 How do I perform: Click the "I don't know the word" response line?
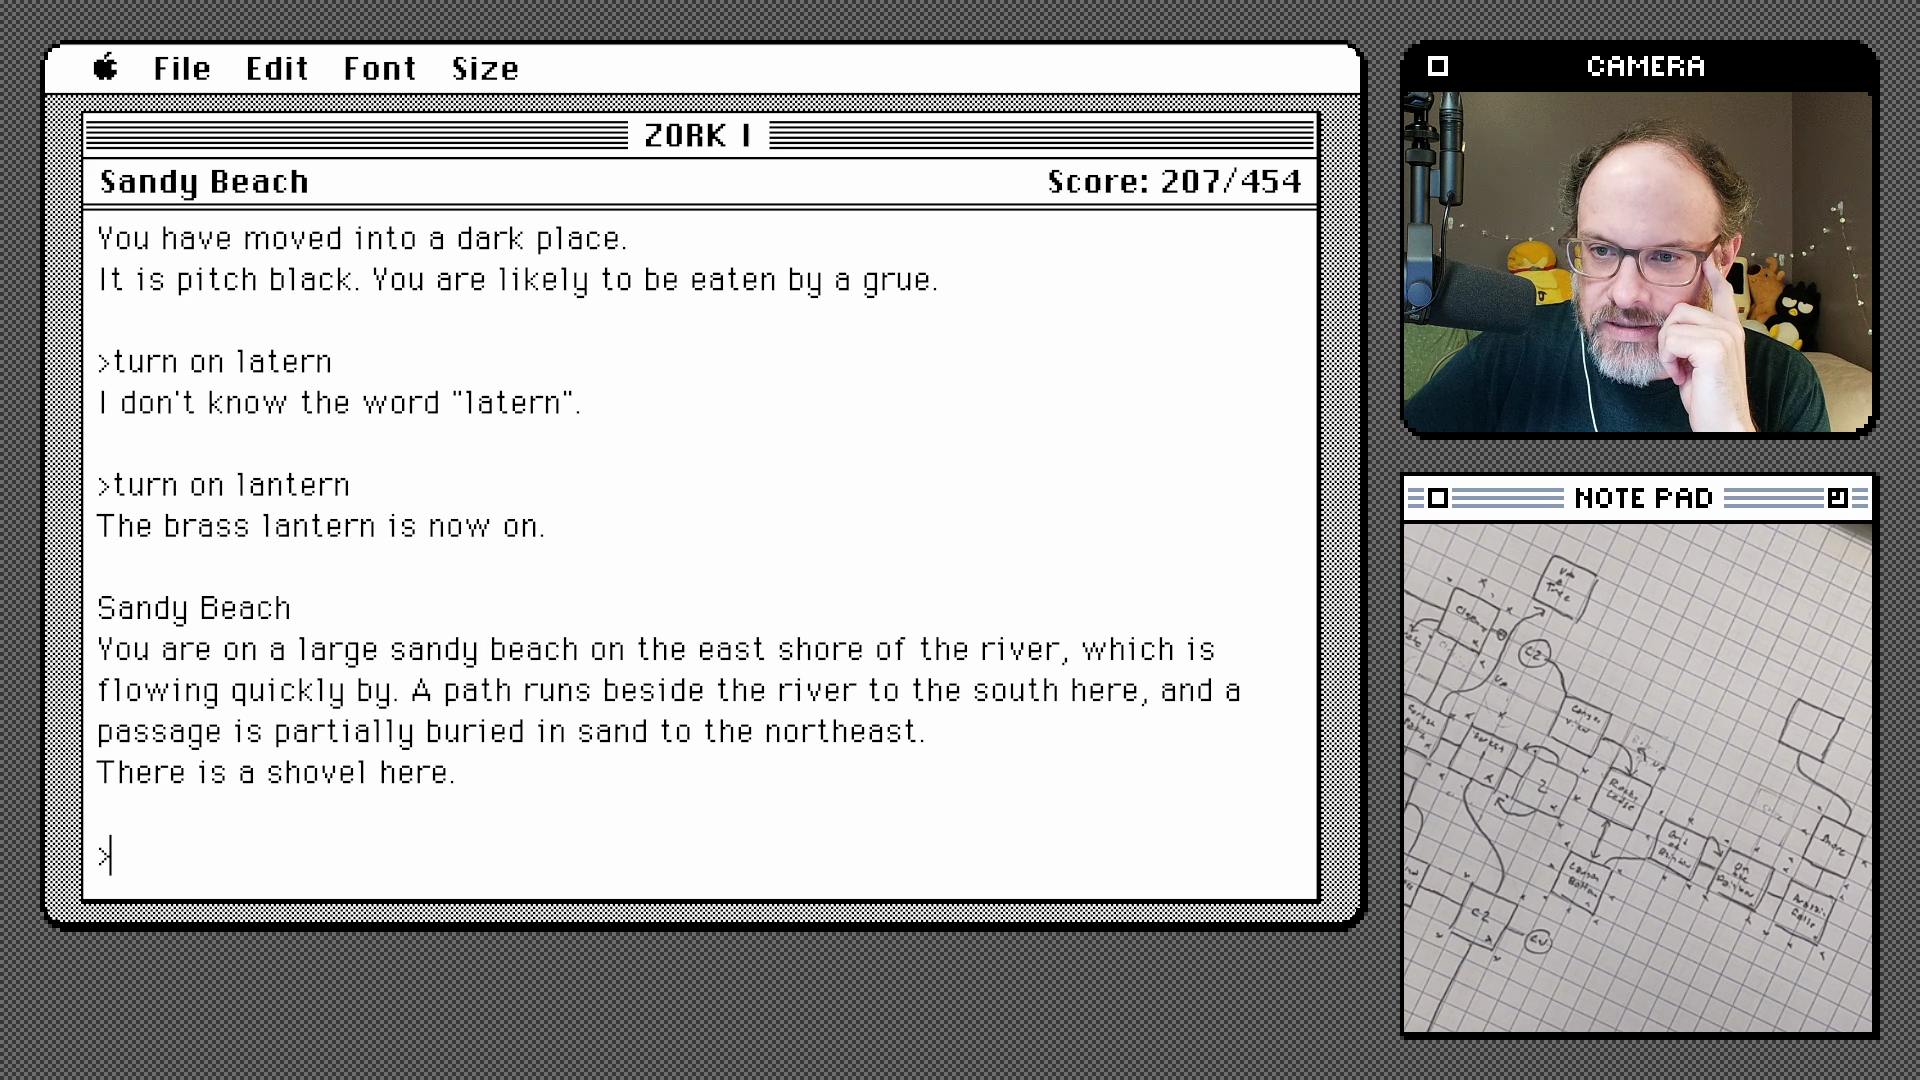tap(339, 403)
